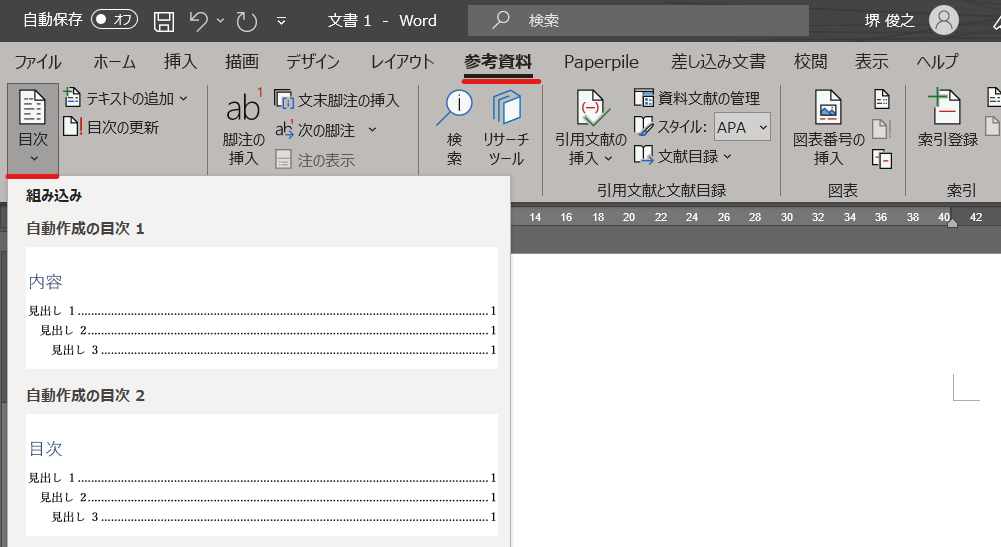Select the 参考資料 tab
Image resolution: width=1001 pixels, height=547 pixels.
[498, 62]
